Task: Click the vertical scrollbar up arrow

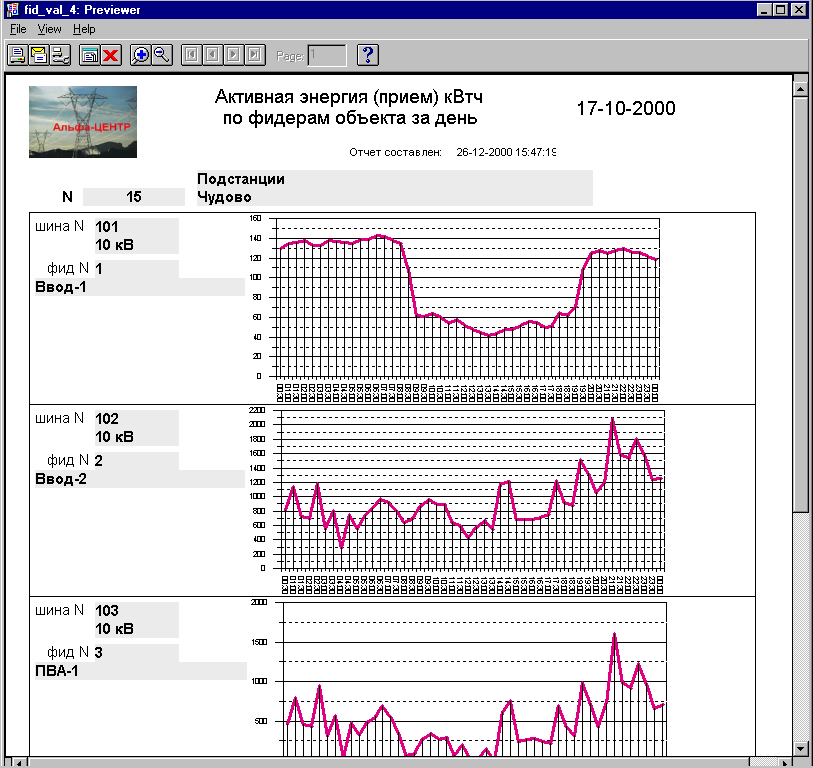Action: [801, 89]
